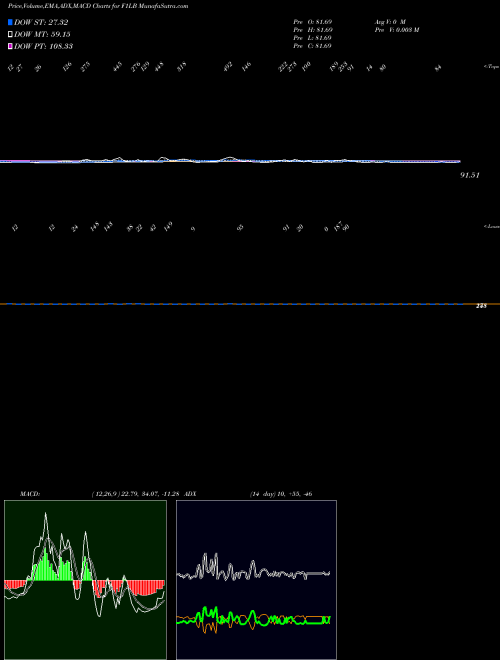Click the price EMA line on the main chart
Screen dimensions: 500x660
[230, 161]
